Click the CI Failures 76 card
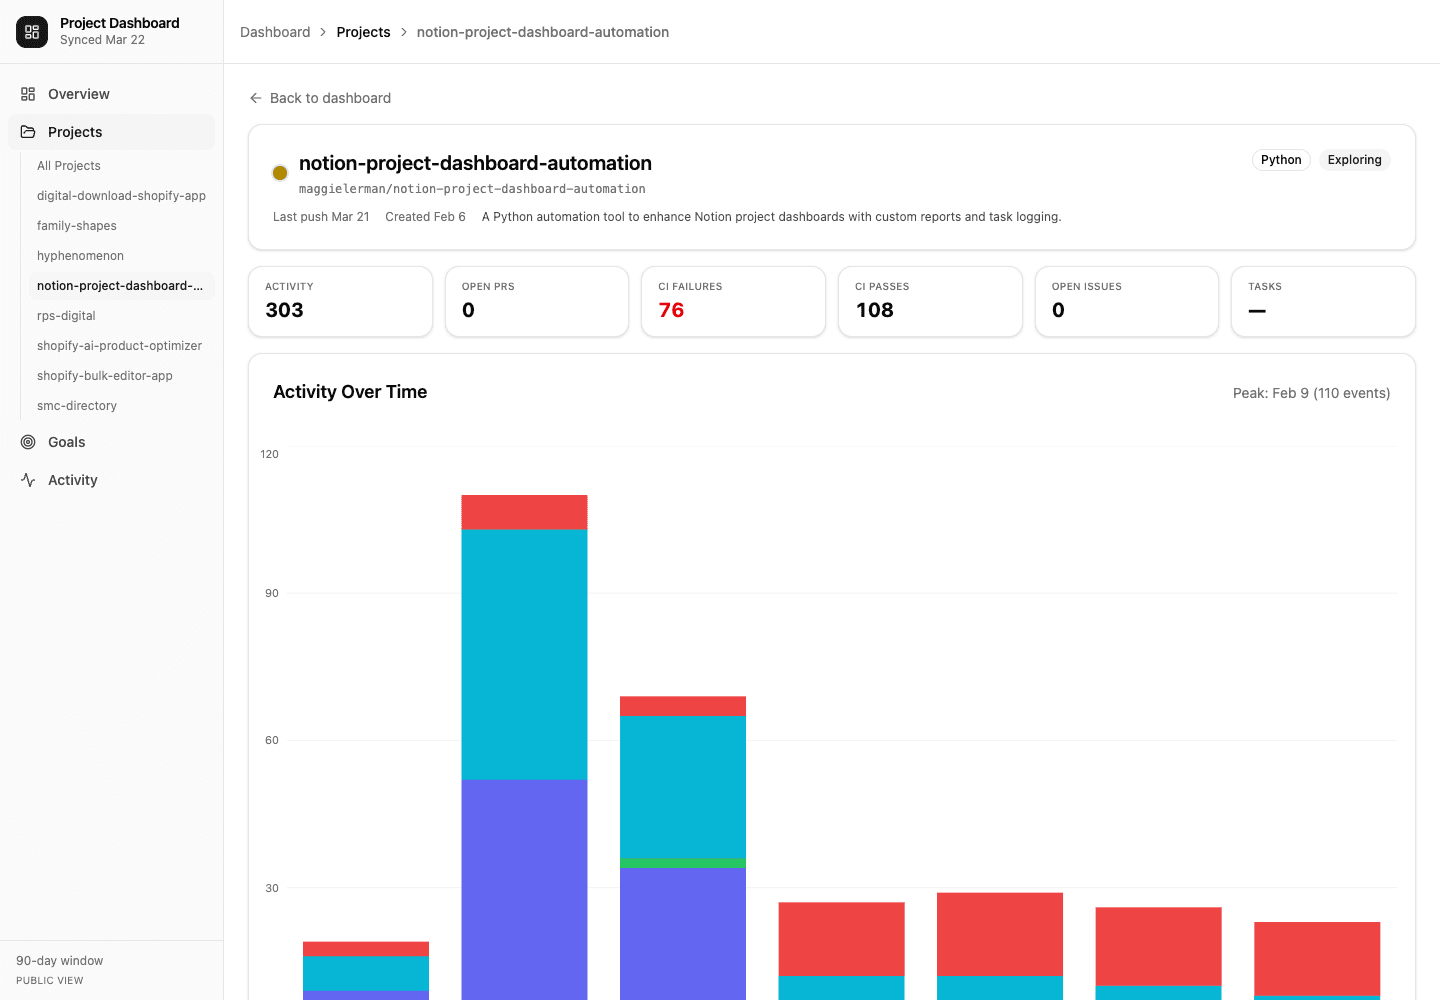The width and height of the screenshot is (1440, 1000). [734, 301]
